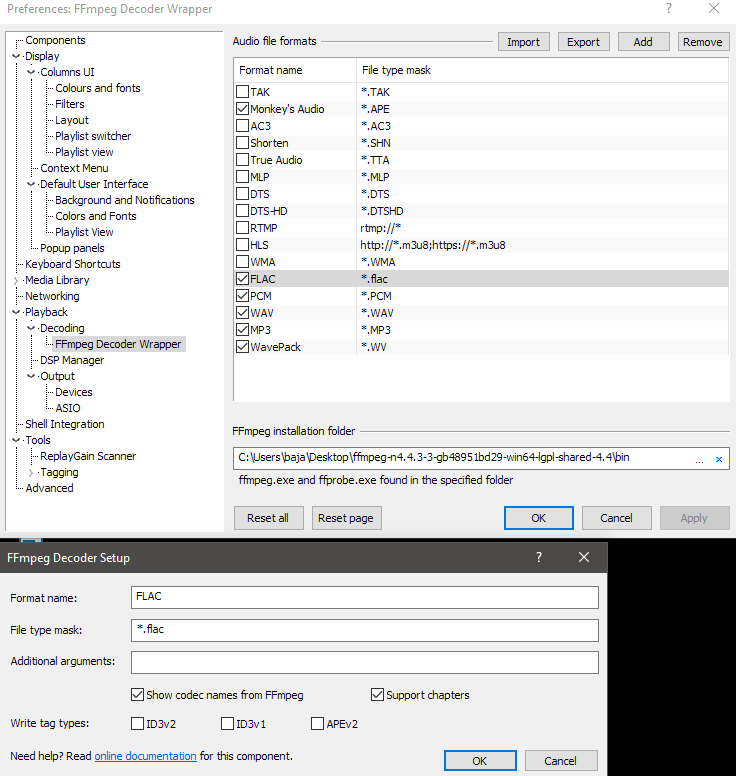This screenshot has height=776, width=736.
Task: Open the Networking page
Action: coord(52,296)
